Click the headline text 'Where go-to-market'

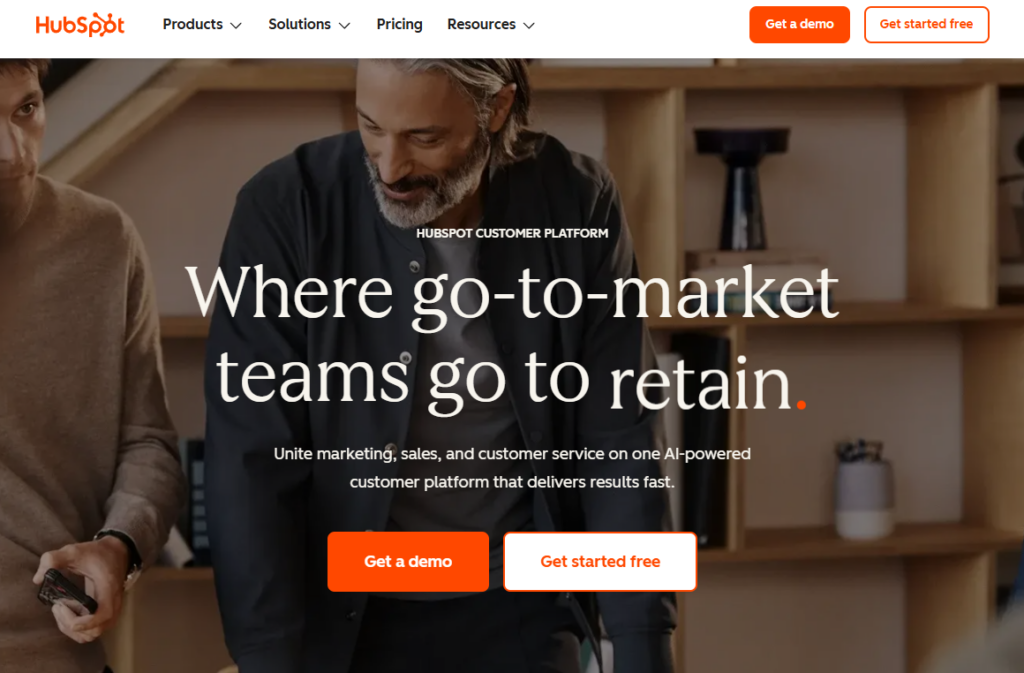click(512, 294)
